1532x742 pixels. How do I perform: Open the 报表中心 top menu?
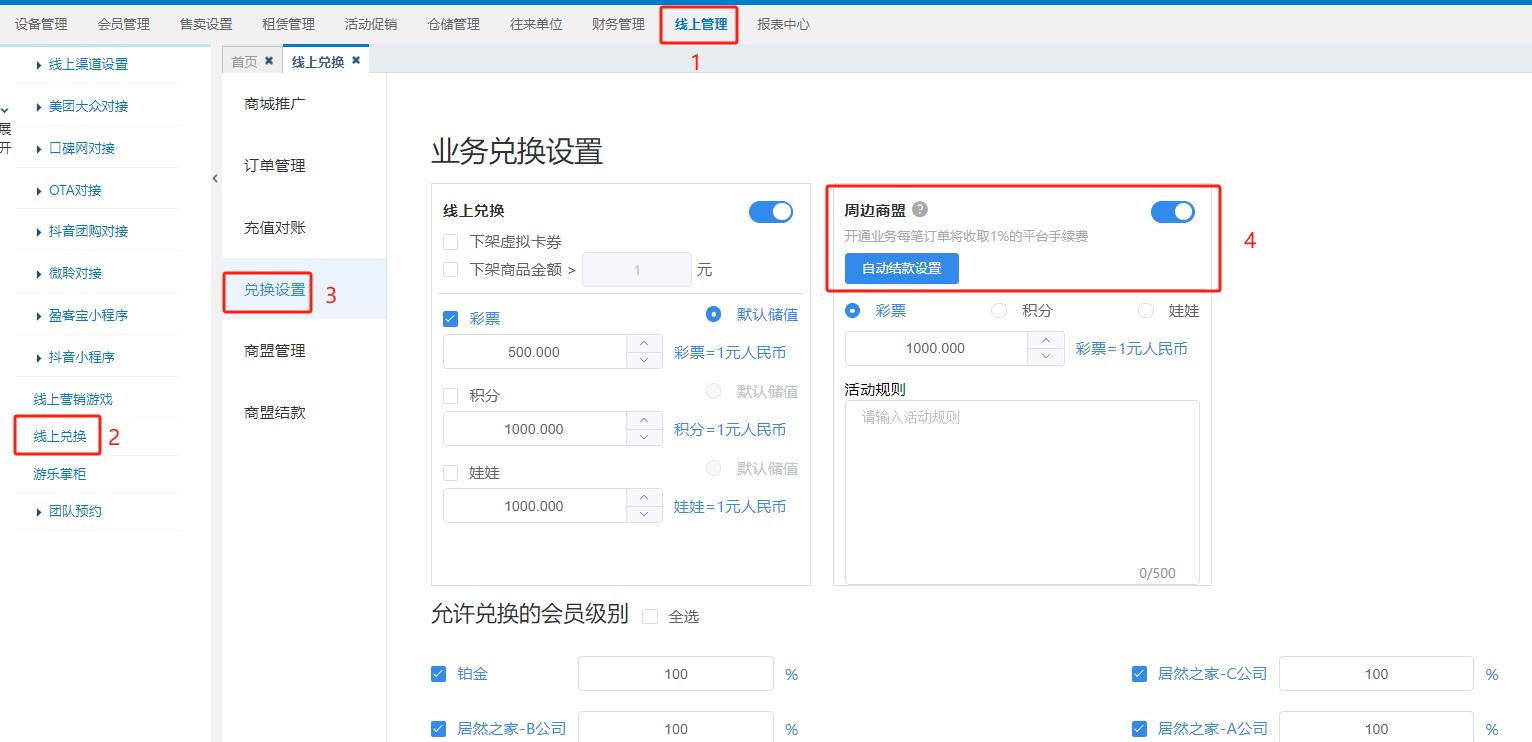pos(783,24)
